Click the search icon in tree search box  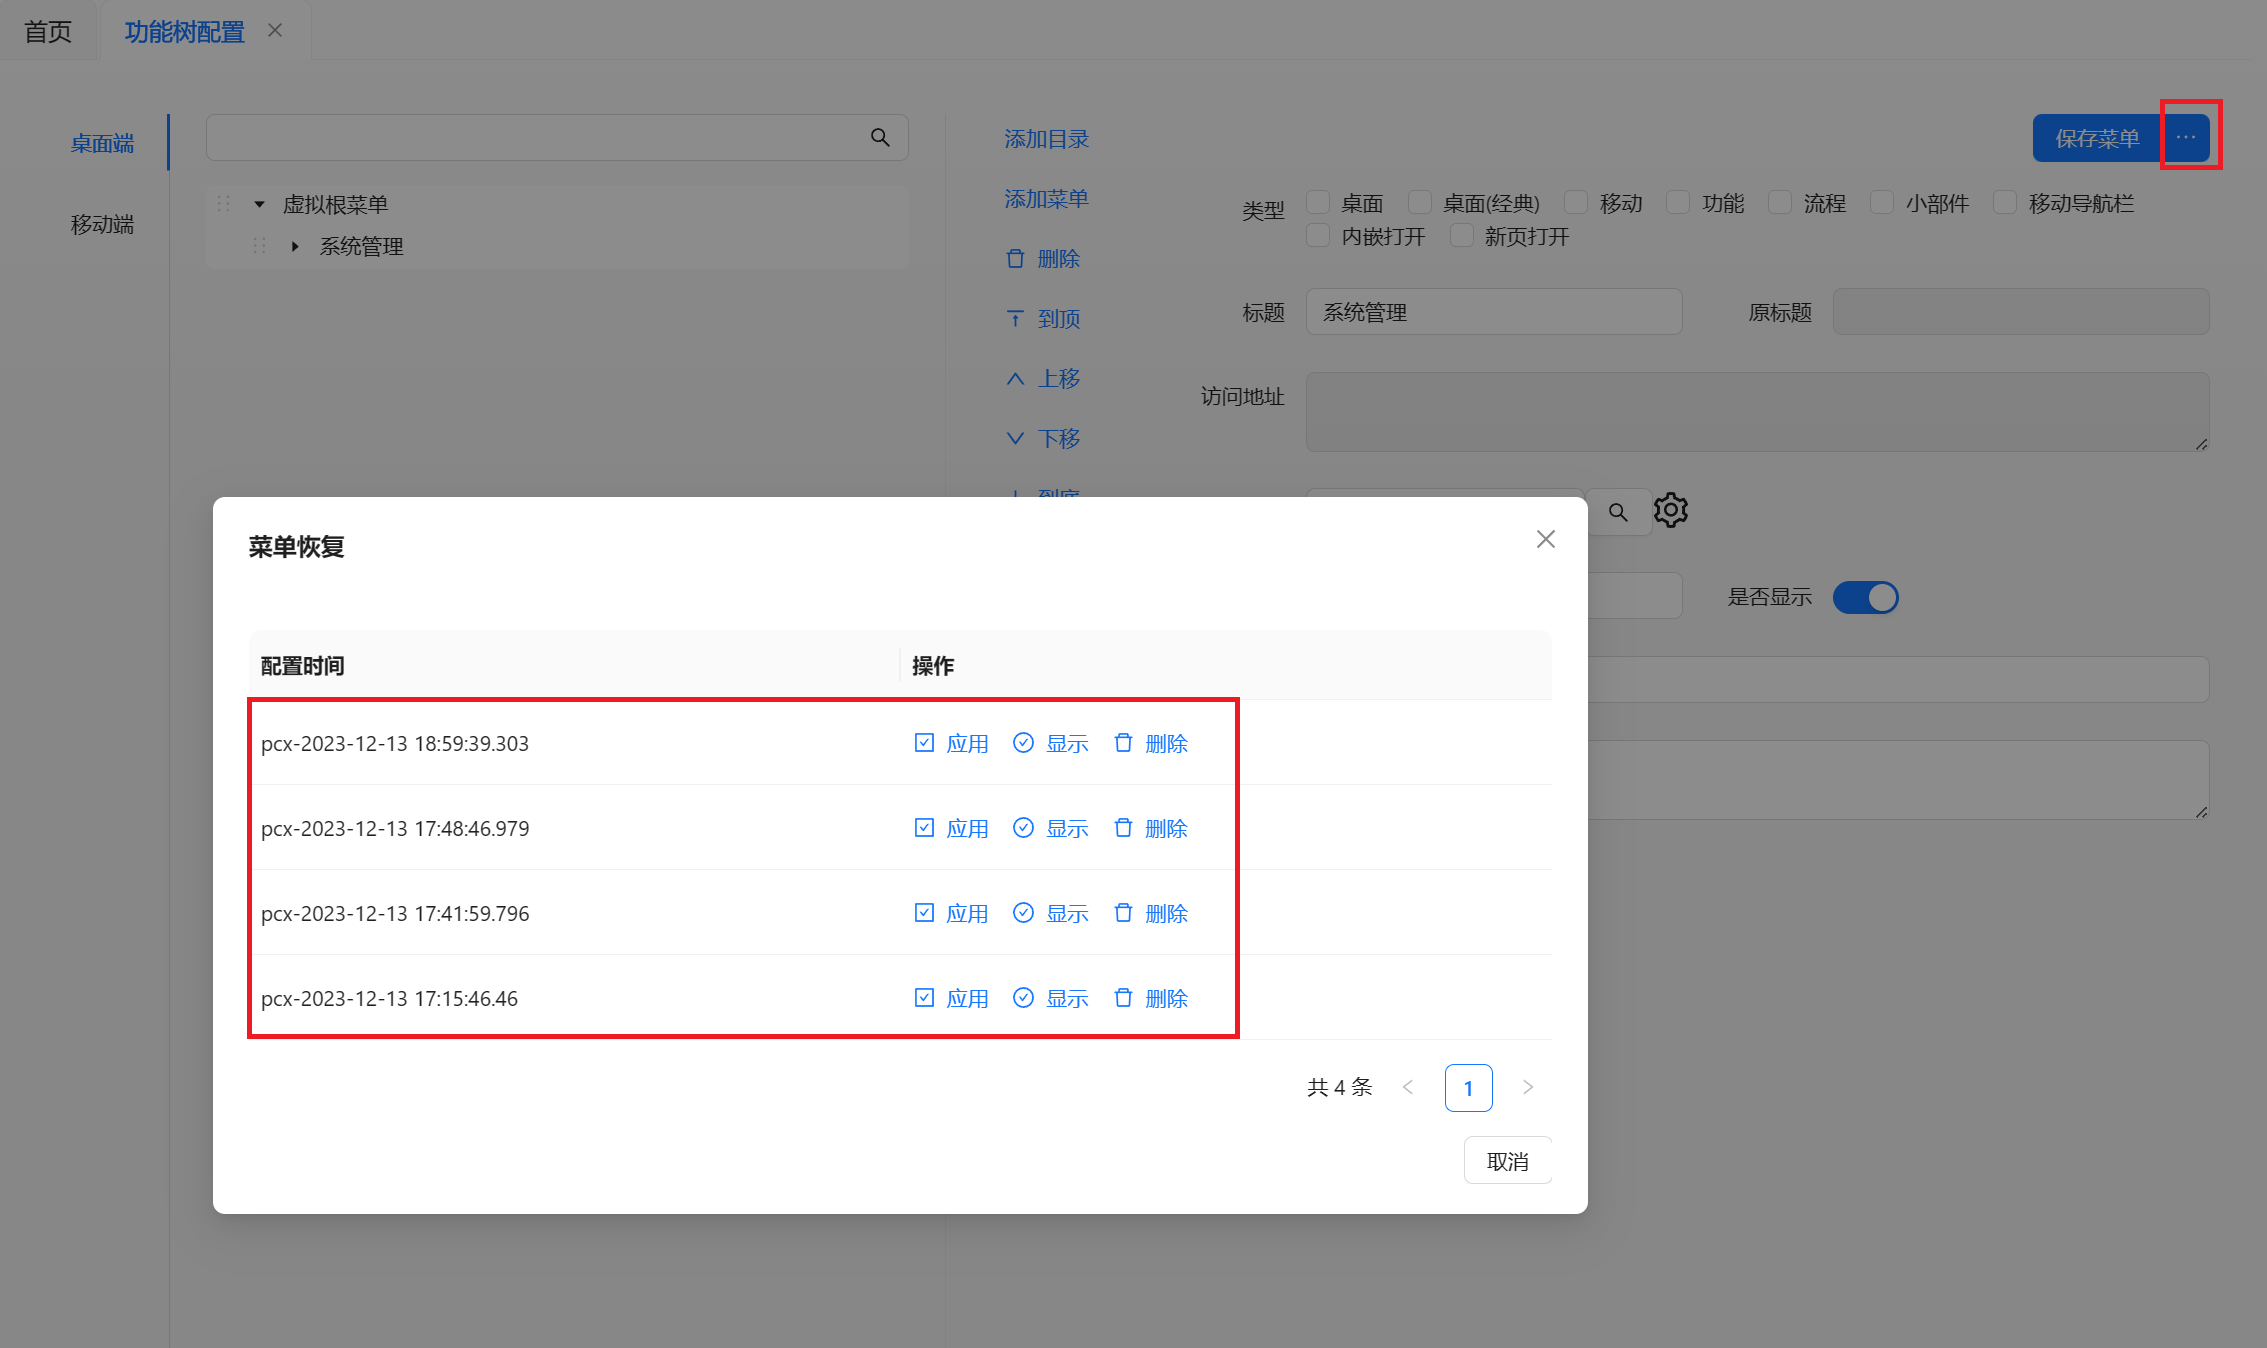pos(880,137)
